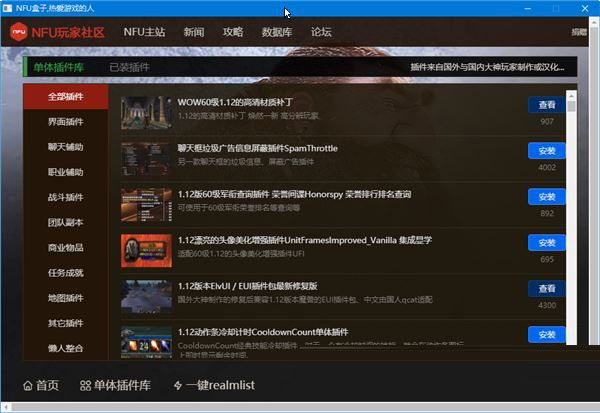This screenshot has height=413, width=600.
Task: Select the 职业辅助 category
Action: click(x=66, y=172)
